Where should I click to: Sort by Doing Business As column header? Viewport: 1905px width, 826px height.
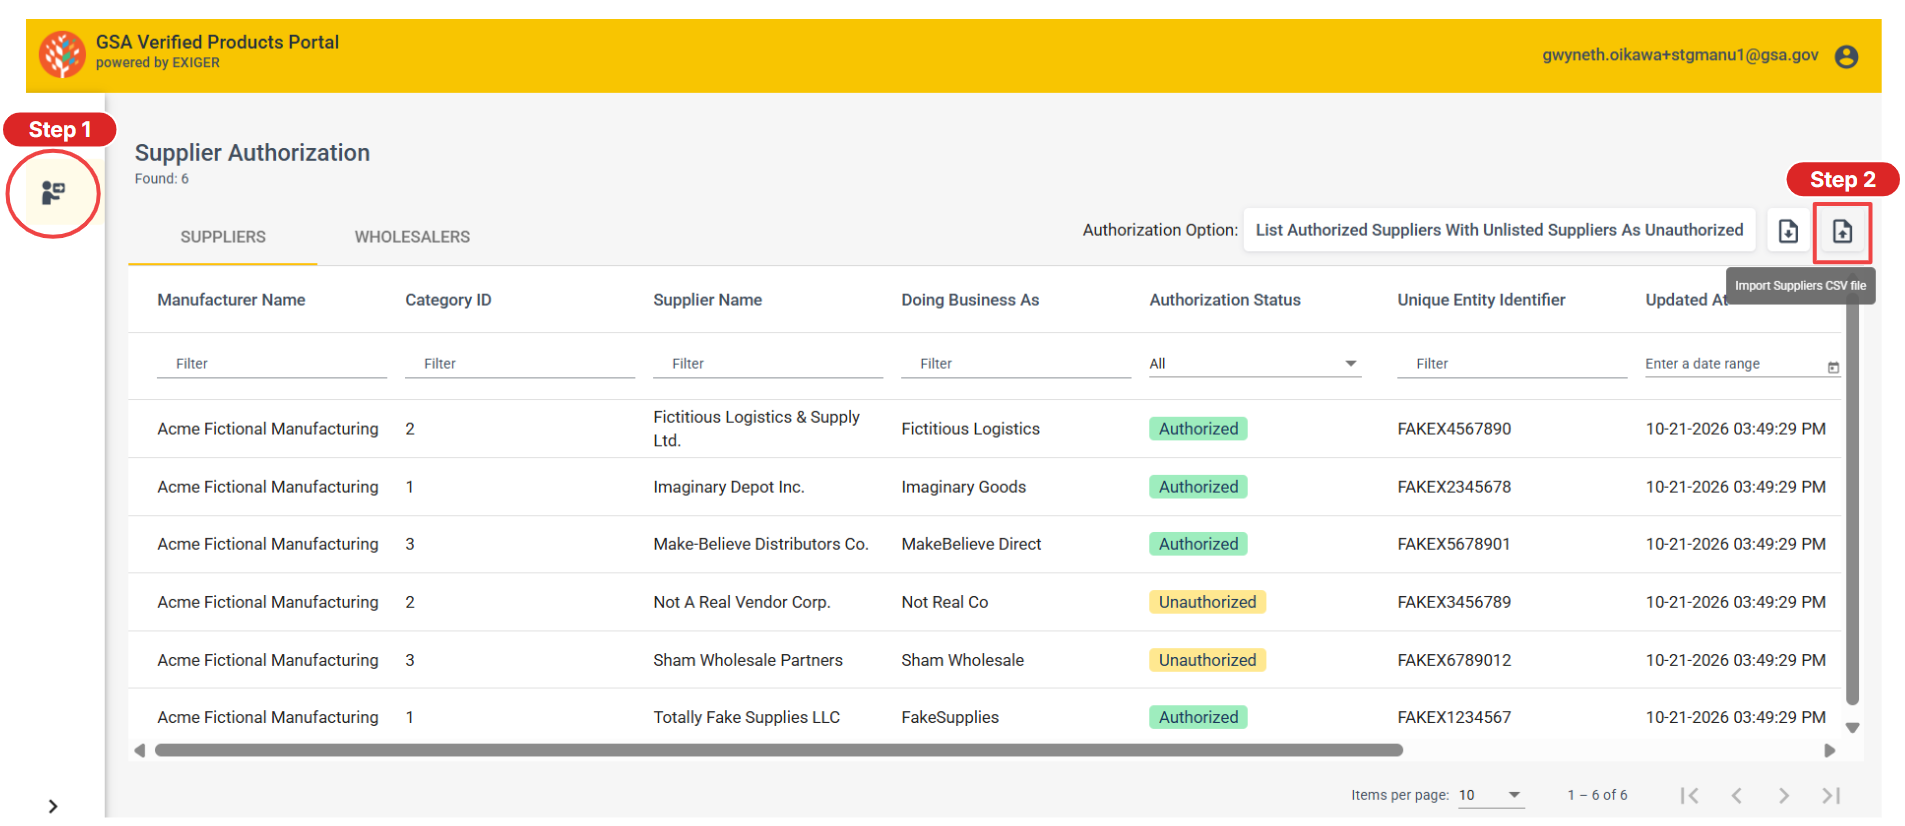tap(970, 300)
